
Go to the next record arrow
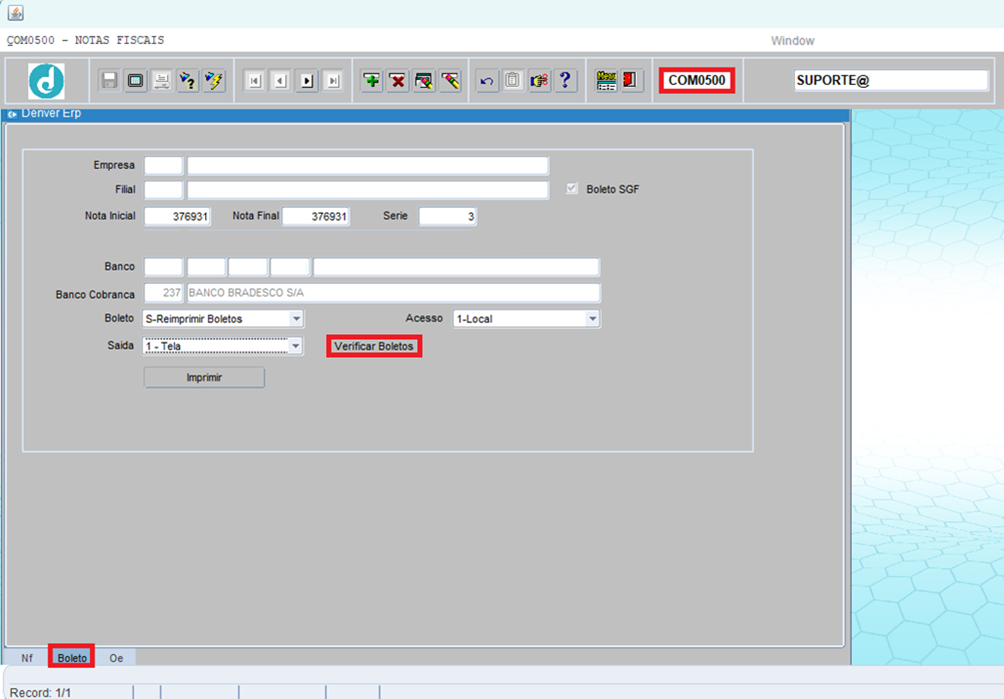point(307,81)
